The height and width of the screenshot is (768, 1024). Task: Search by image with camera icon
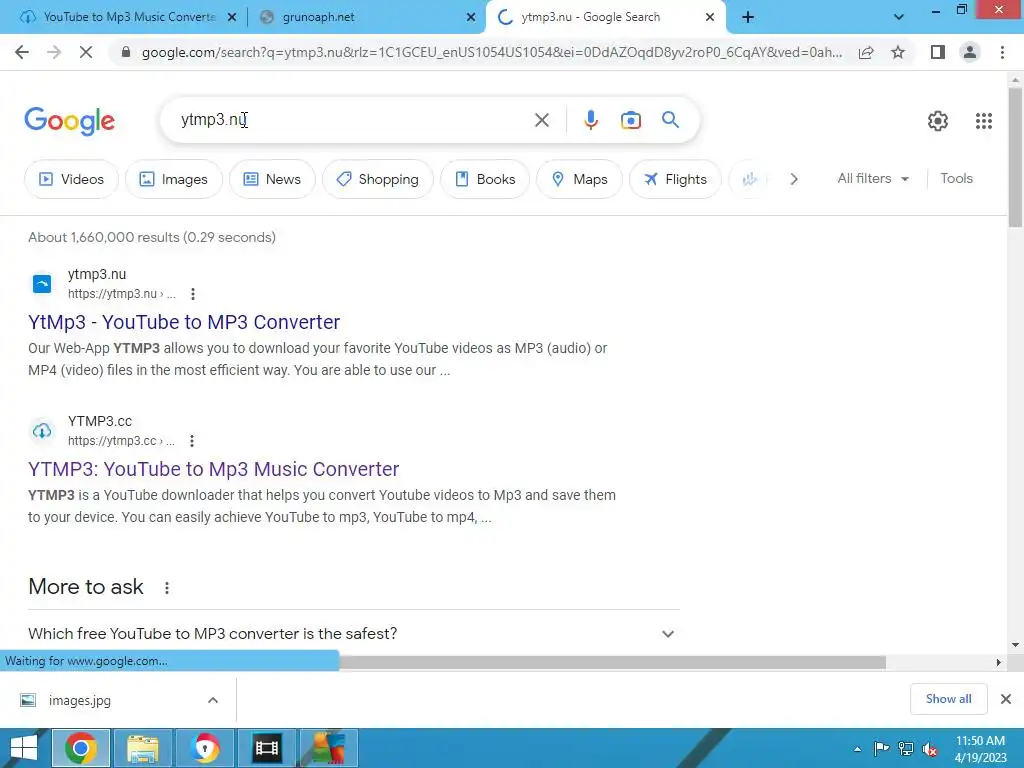[630, 120]
